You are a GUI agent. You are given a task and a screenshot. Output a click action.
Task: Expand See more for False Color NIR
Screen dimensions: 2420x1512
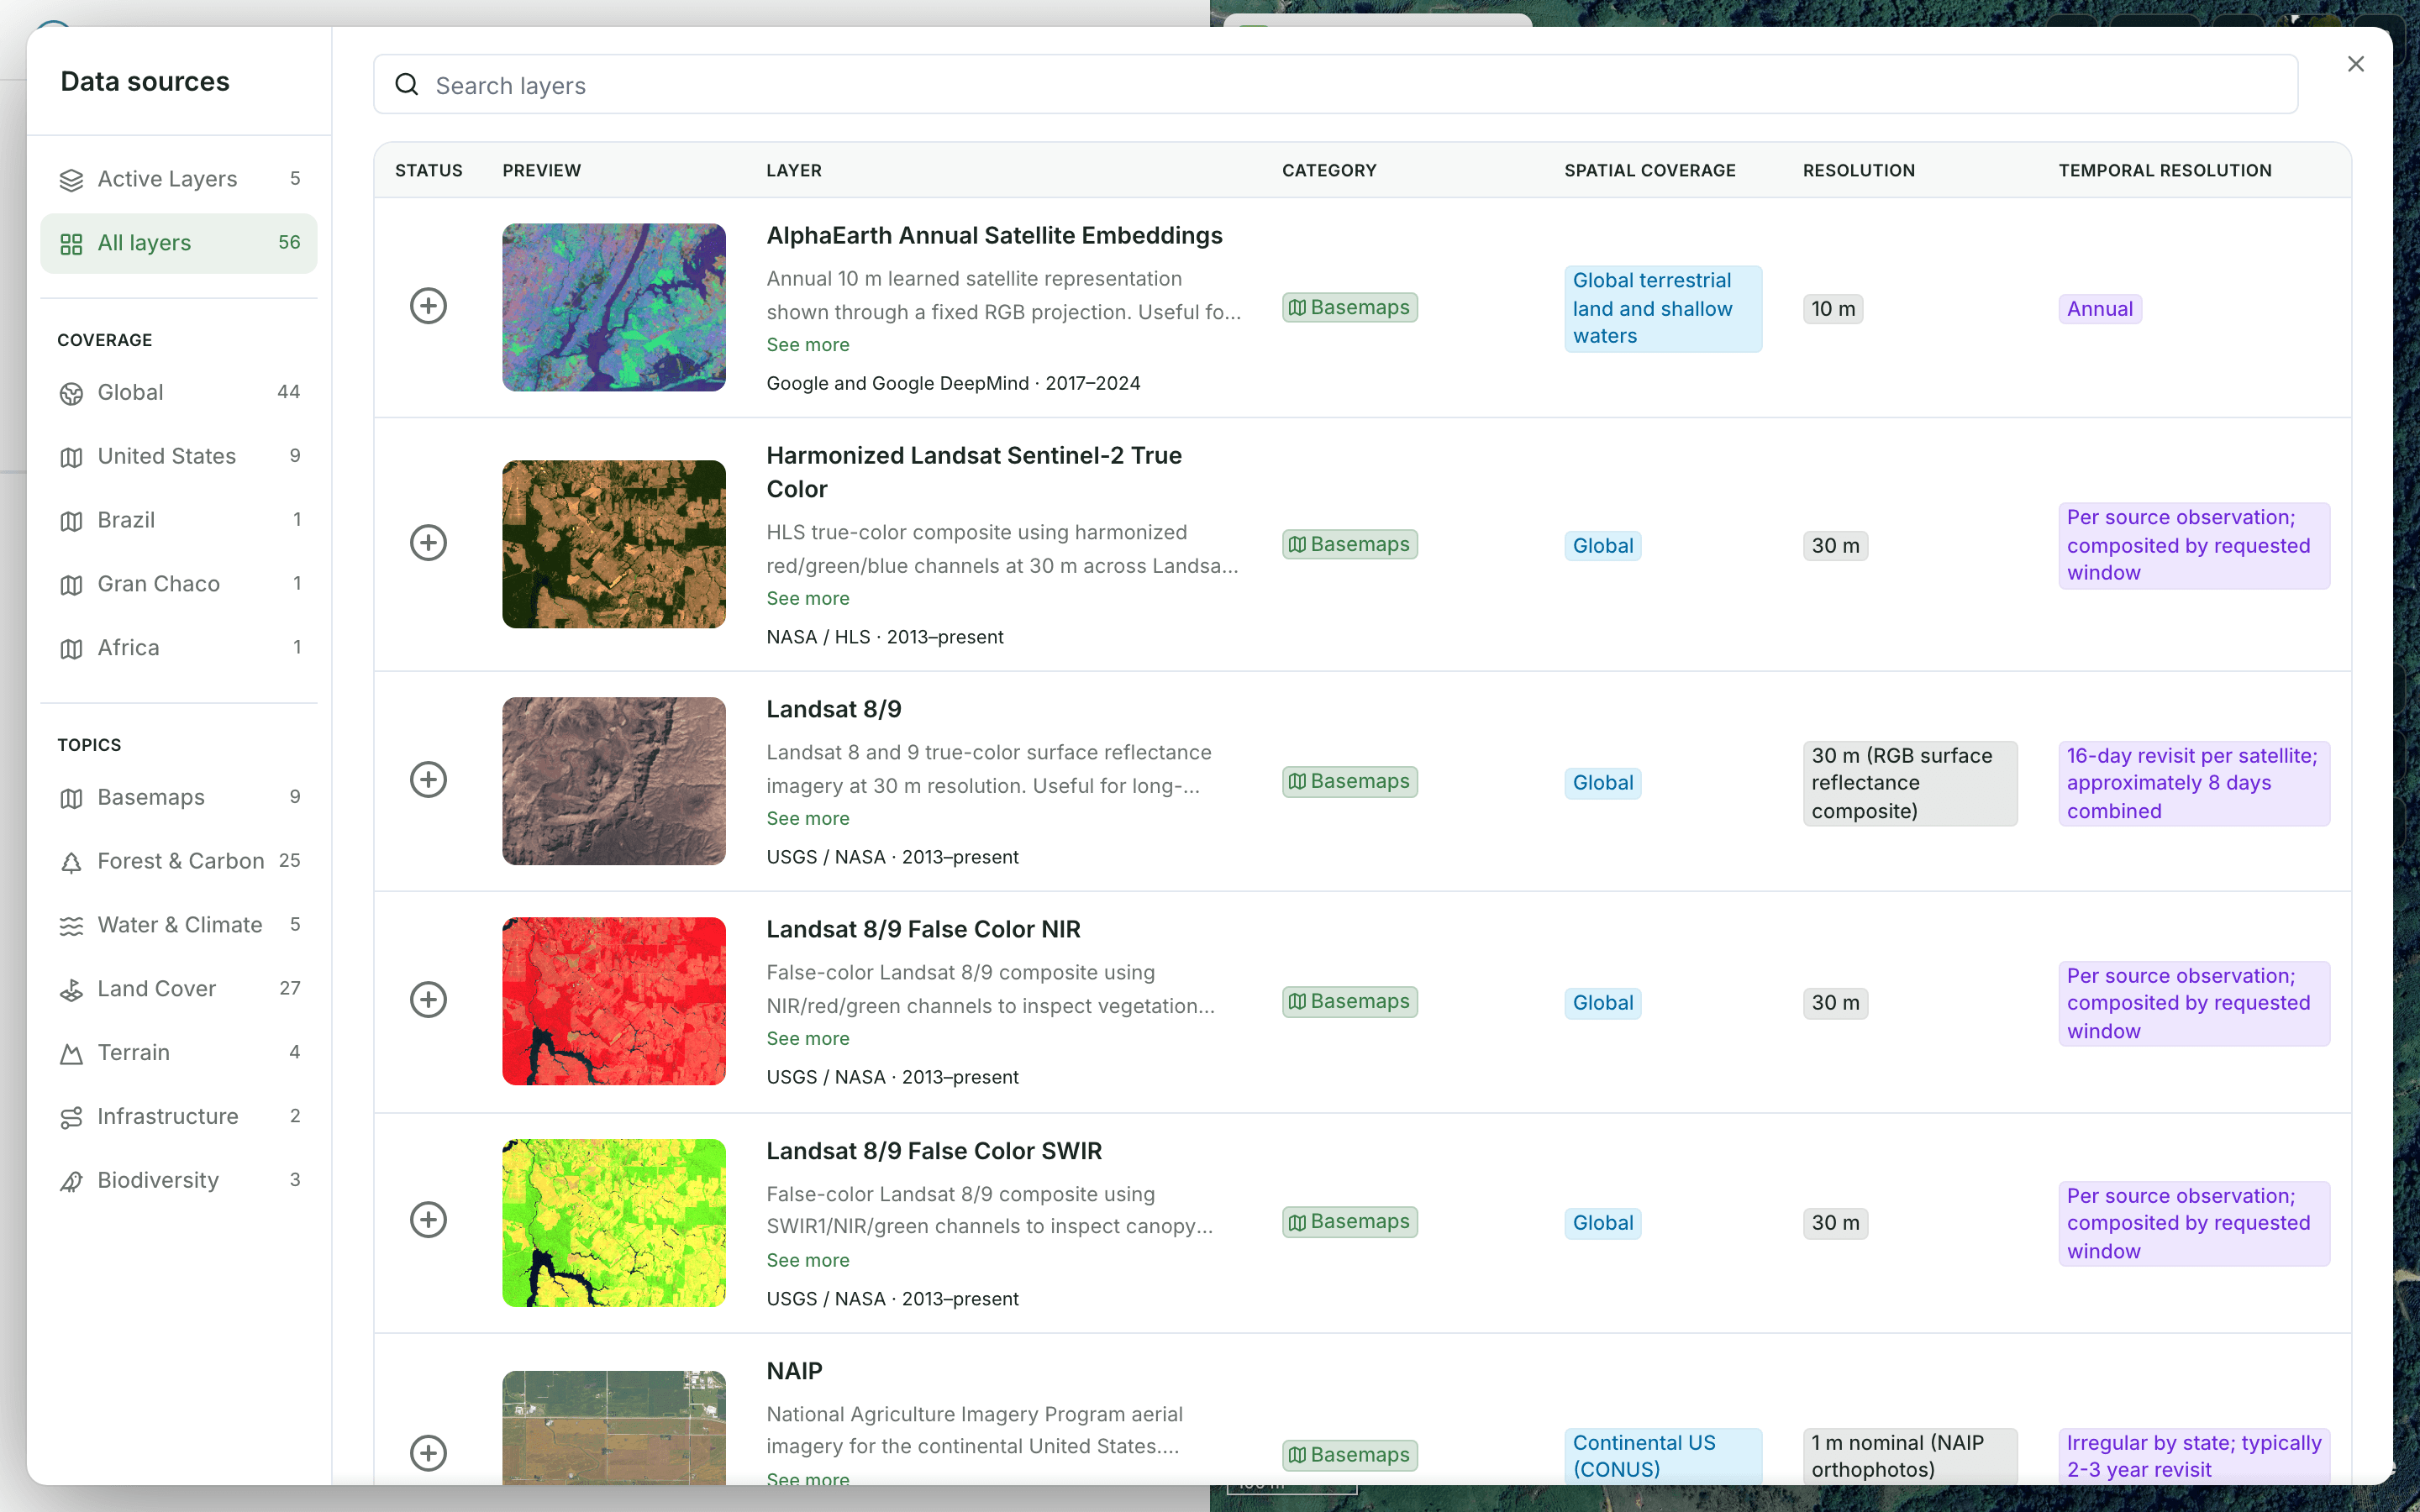pos(808,1039)
